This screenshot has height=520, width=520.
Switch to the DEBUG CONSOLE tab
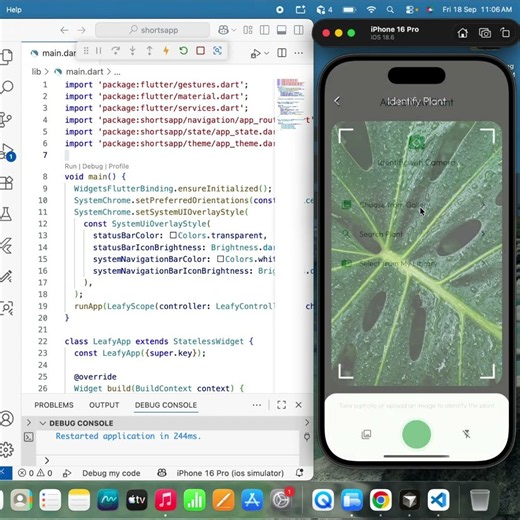click(166, 405)
